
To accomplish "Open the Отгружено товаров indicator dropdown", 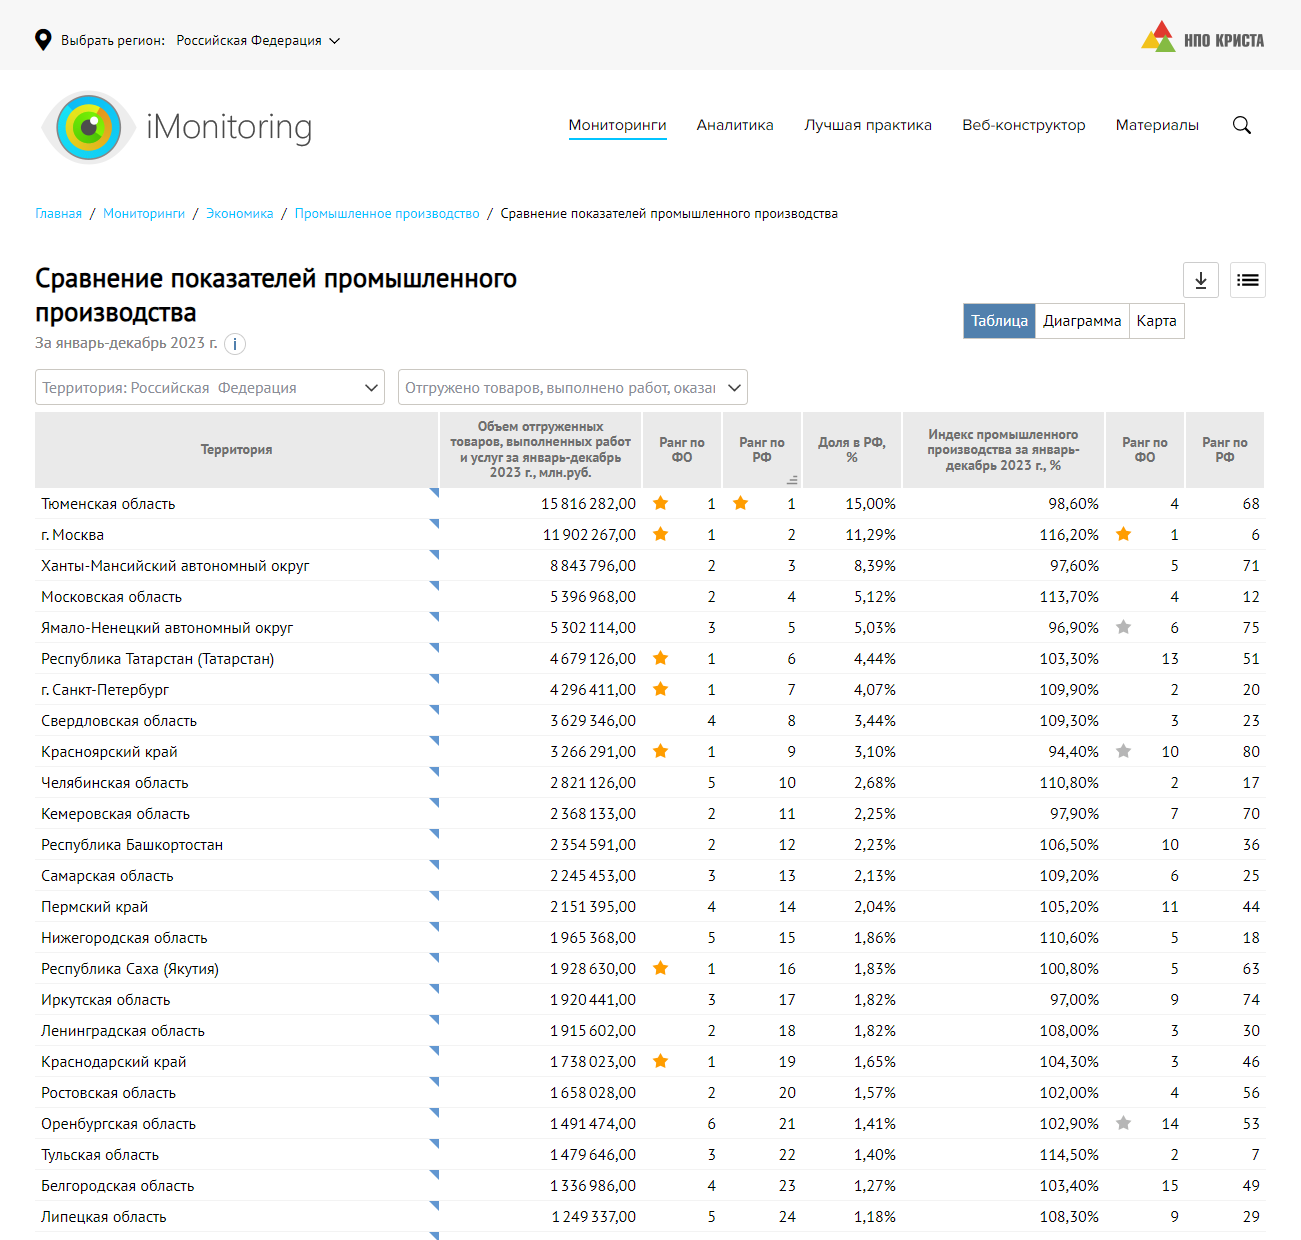I will pos(572,388).
